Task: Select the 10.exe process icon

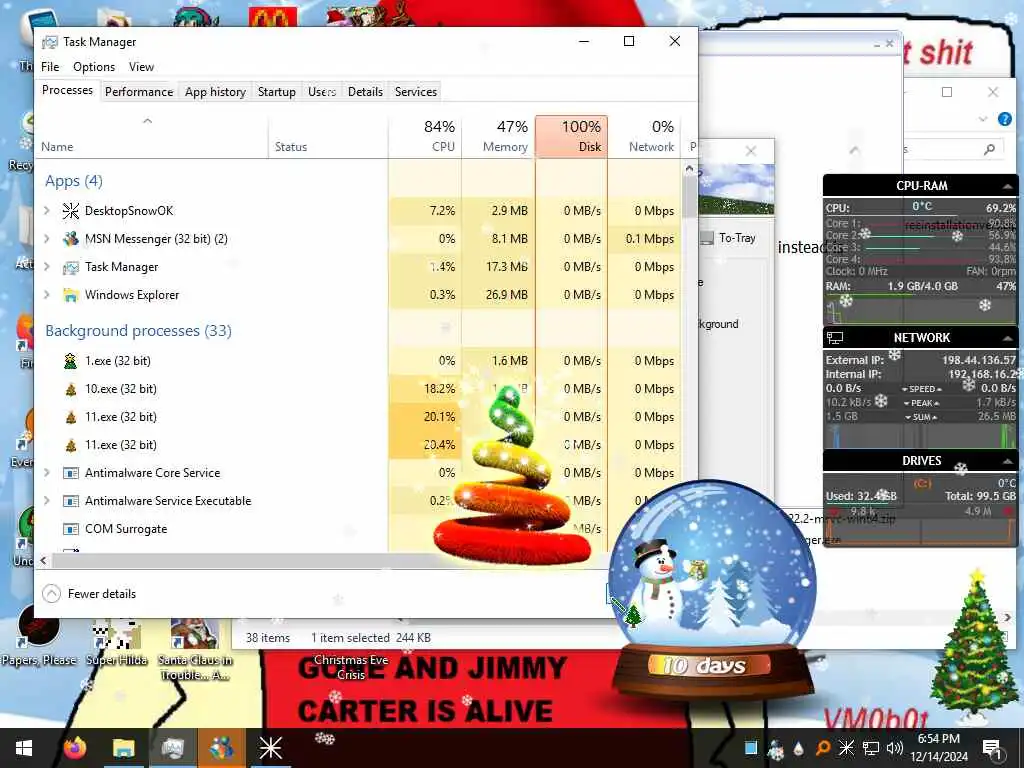Action: [71, 389]
